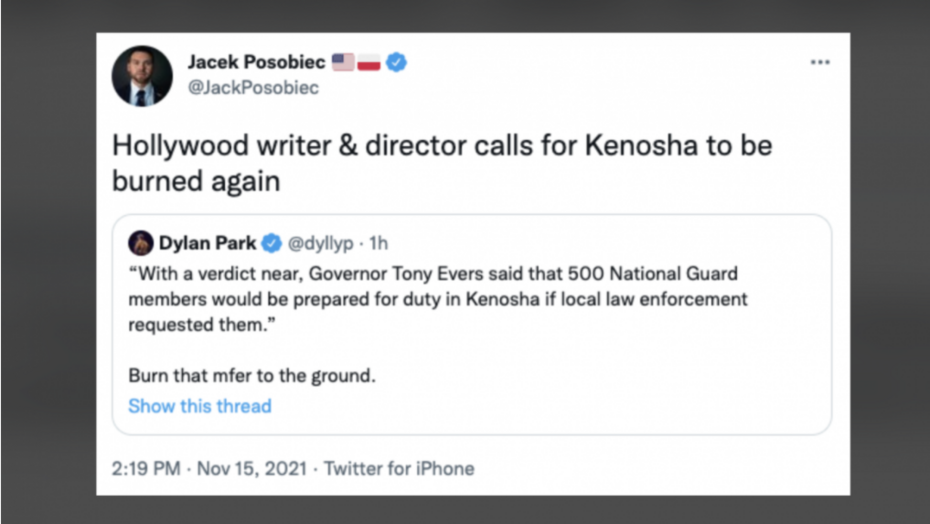The width and height of the screenshot is (930, 524).
Task: Click the verified badge next to Dylan Park
Action: (272, 243)
